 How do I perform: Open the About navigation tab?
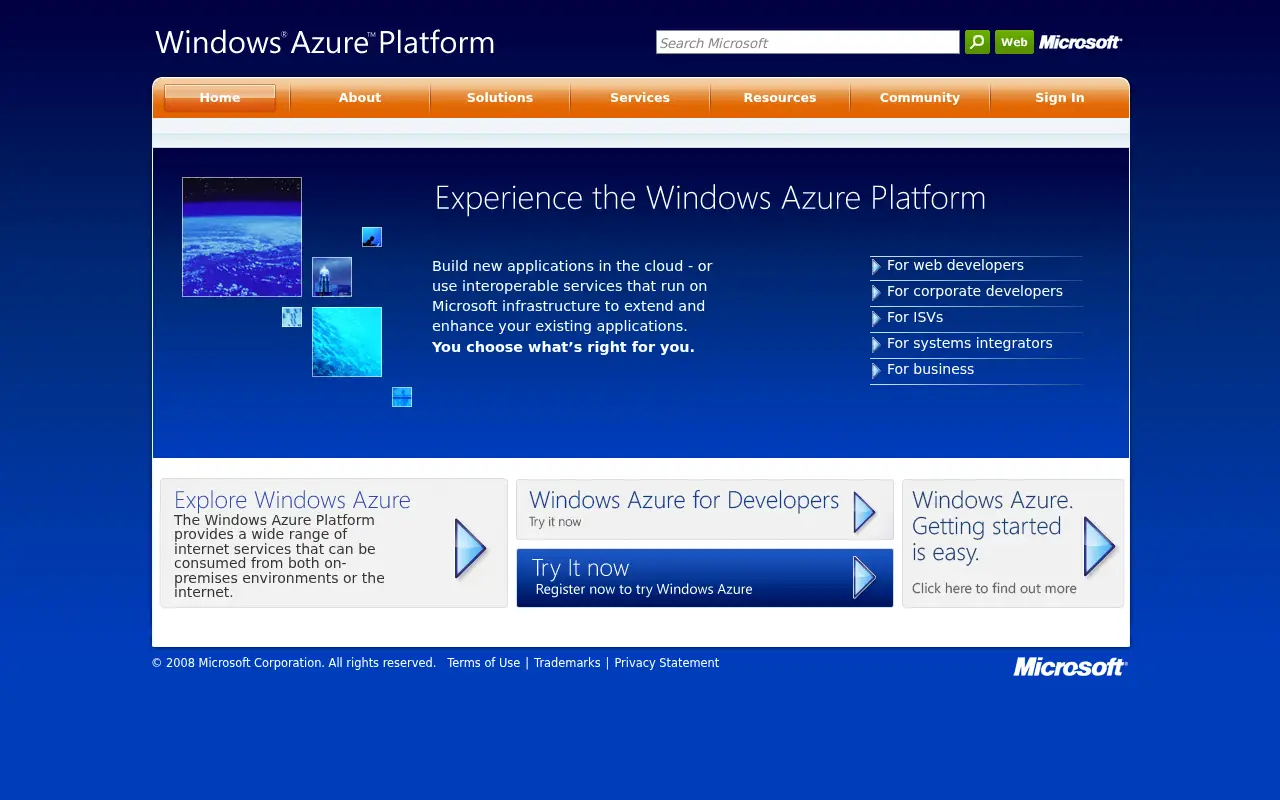pyautogui.click(x=360, y=98)
